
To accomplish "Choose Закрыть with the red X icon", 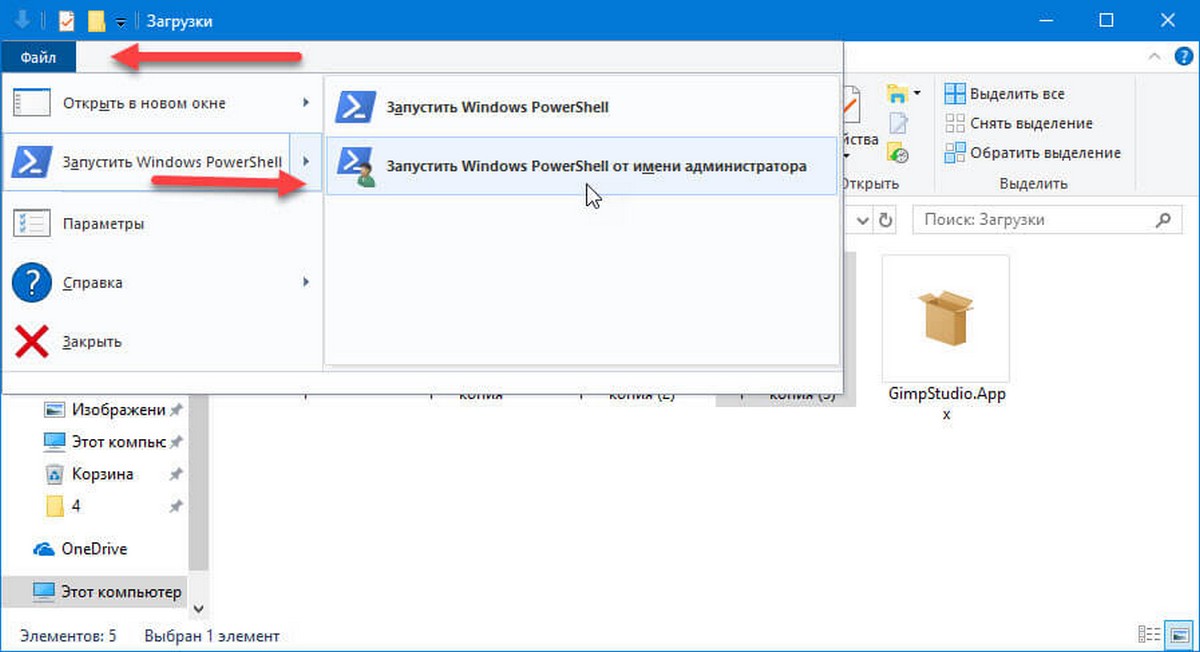I will 162,342.
